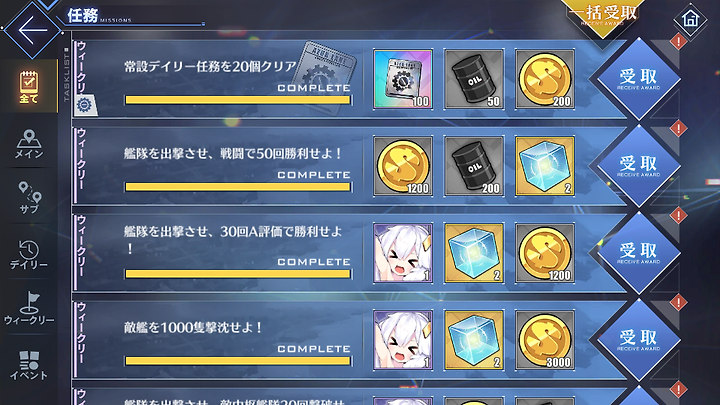Tap progress bar of the 1000 ships mission
720x405 pixels.
point(238,361)
